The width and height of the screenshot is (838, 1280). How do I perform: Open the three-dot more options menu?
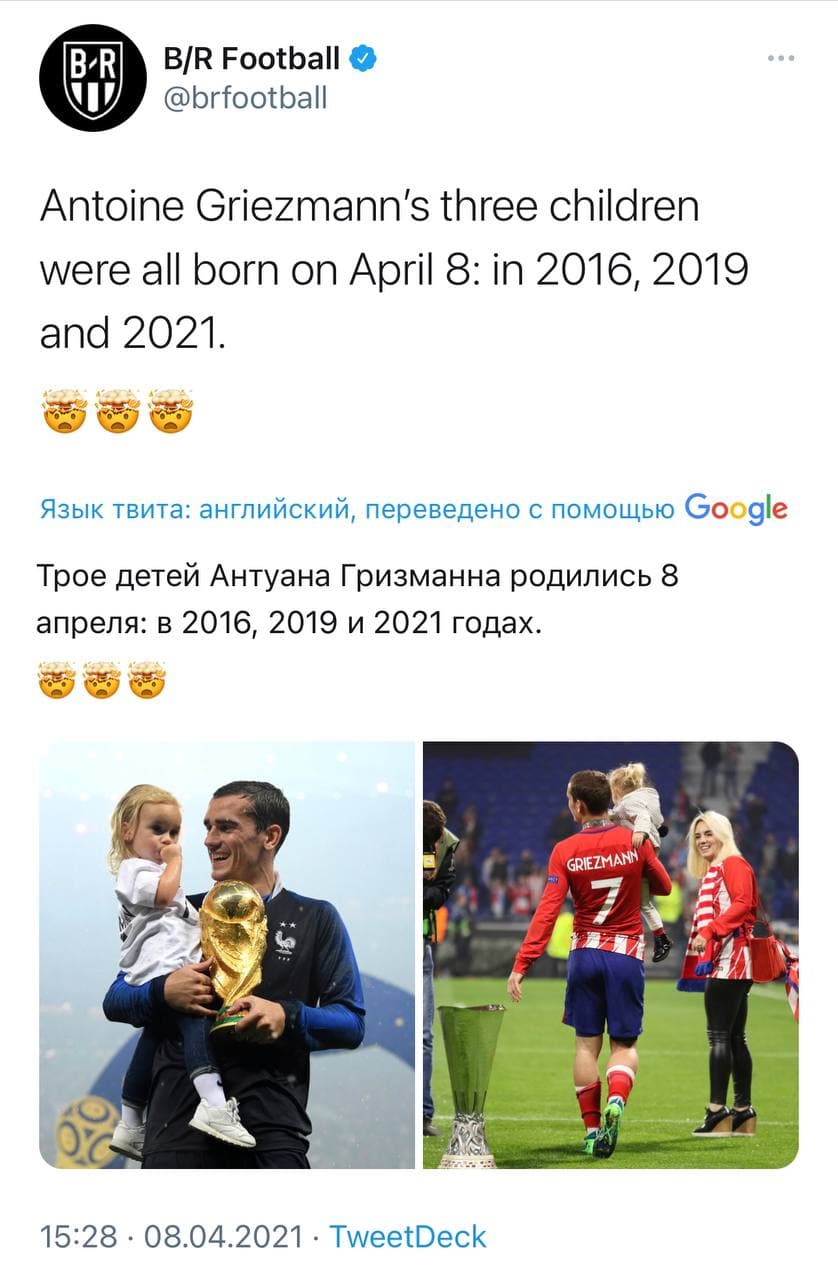click(780, 58)
